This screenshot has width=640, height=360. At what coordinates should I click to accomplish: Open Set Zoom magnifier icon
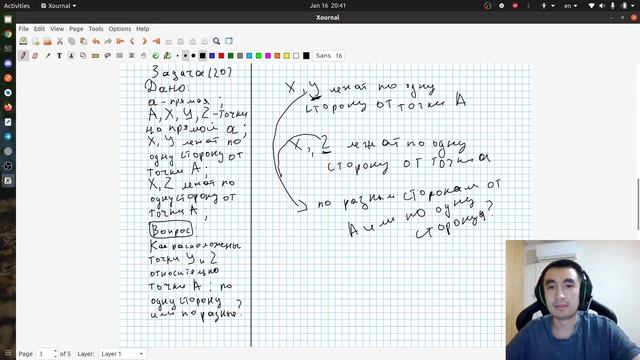pyautogui.click(x=216, y=41)
